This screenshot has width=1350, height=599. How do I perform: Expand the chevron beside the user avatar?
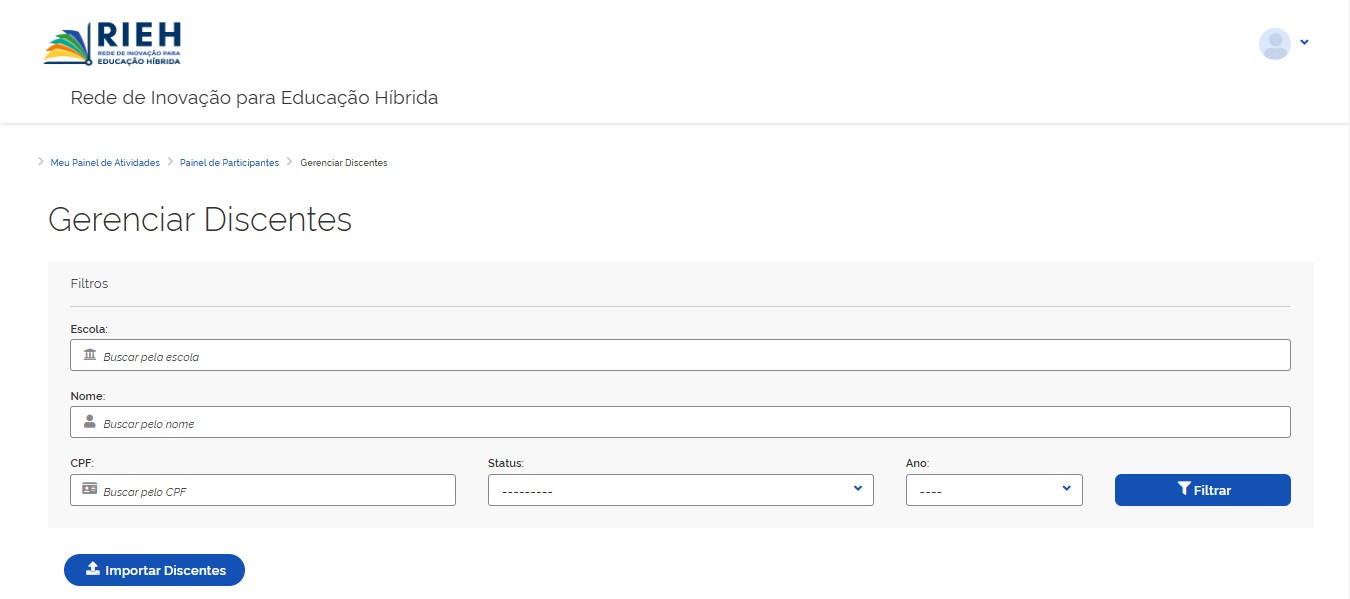(x=1304, y=42)
